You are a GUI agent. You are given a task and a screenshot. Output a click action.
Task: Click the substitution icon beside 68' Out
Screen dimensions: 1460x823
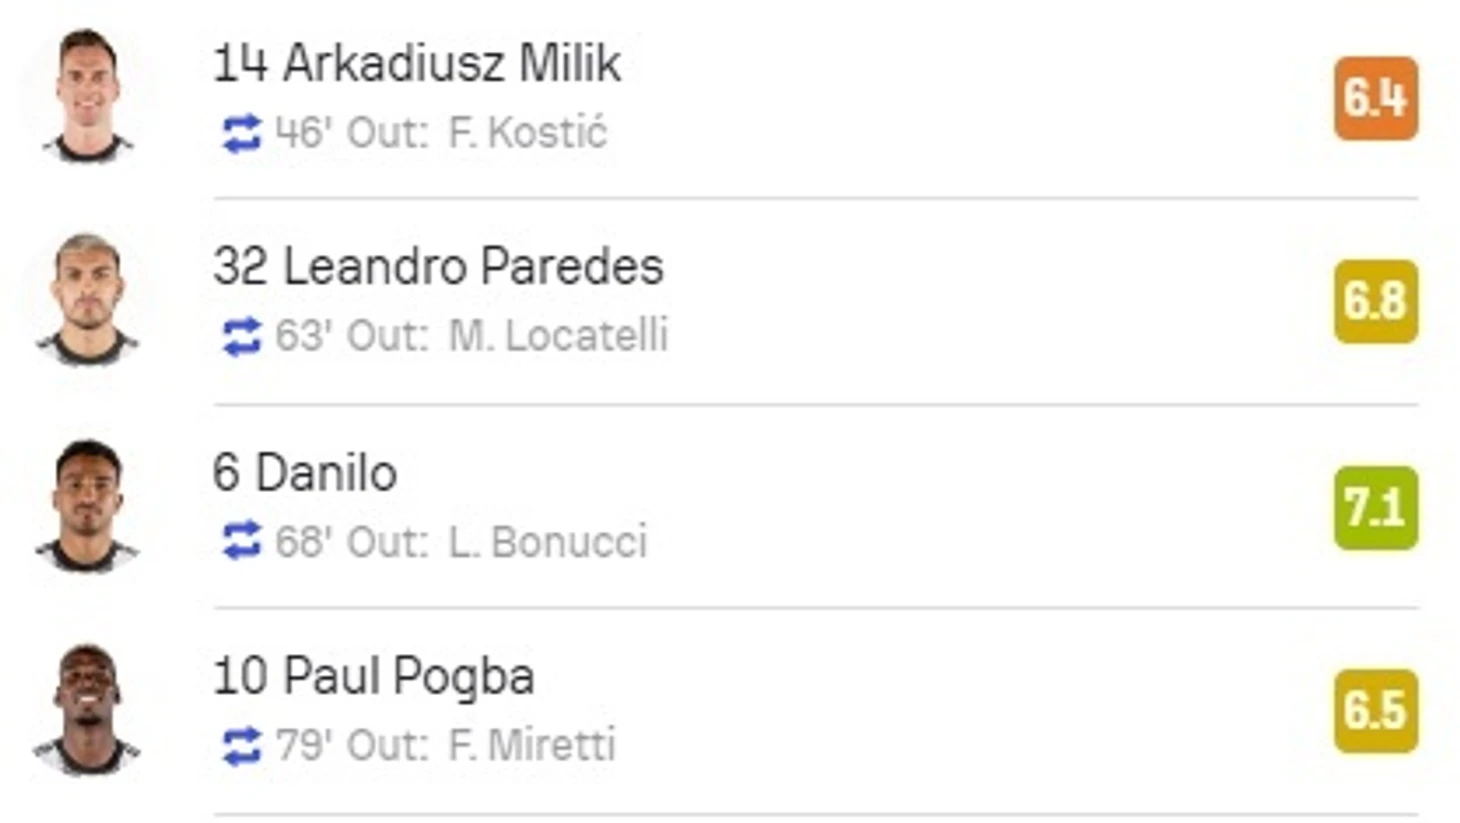pos(241,542)
